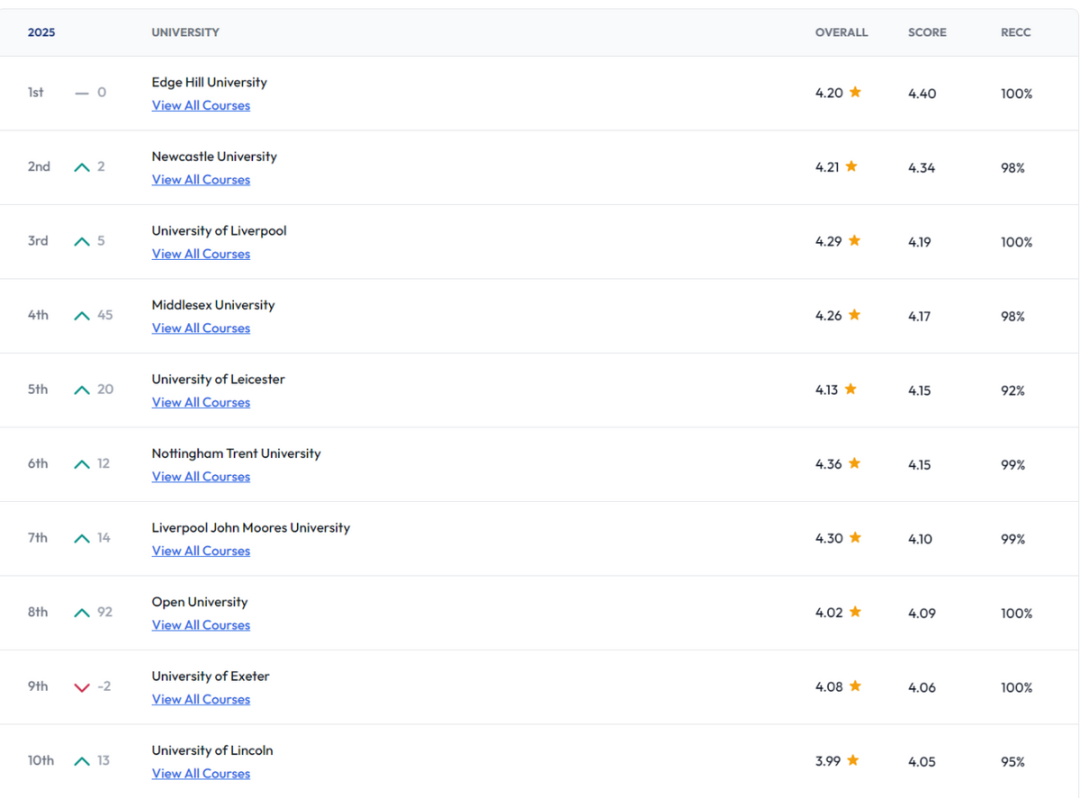Select the Nottingham Trent University name

point(236,454)
